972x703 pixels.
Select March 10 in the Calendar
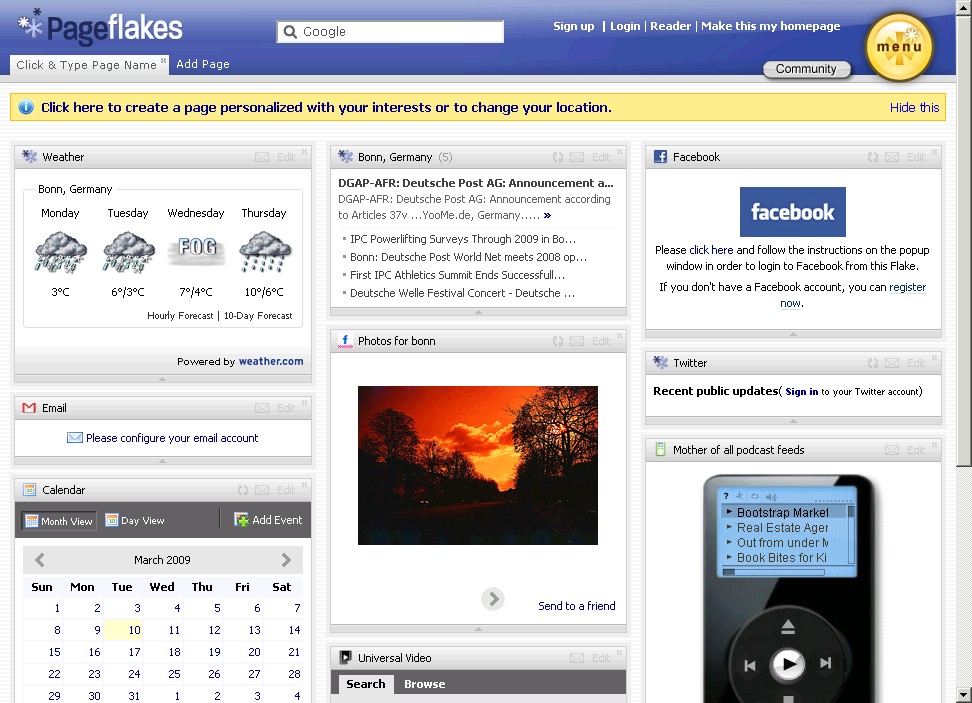(x=123, y=630)
